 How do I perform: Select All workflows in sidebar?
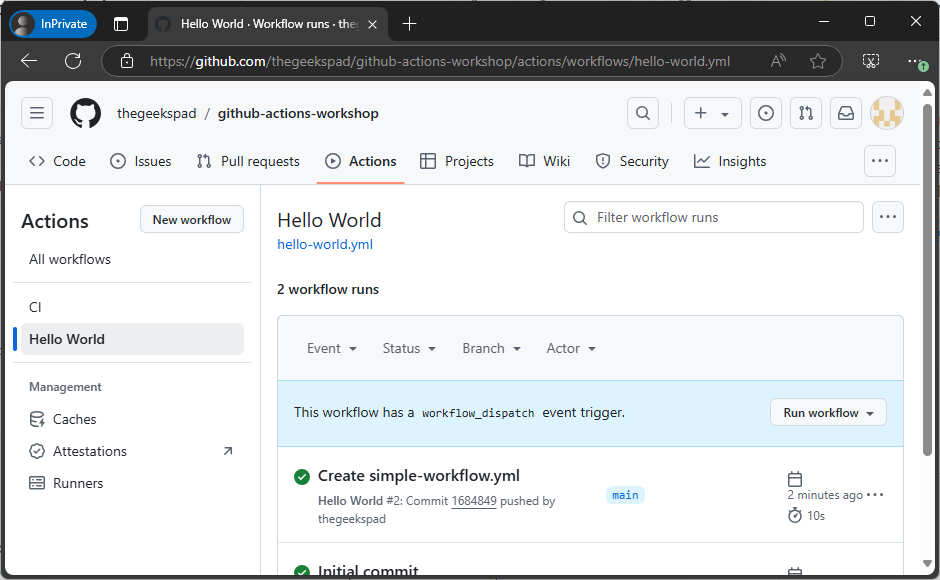click(70, 260)
